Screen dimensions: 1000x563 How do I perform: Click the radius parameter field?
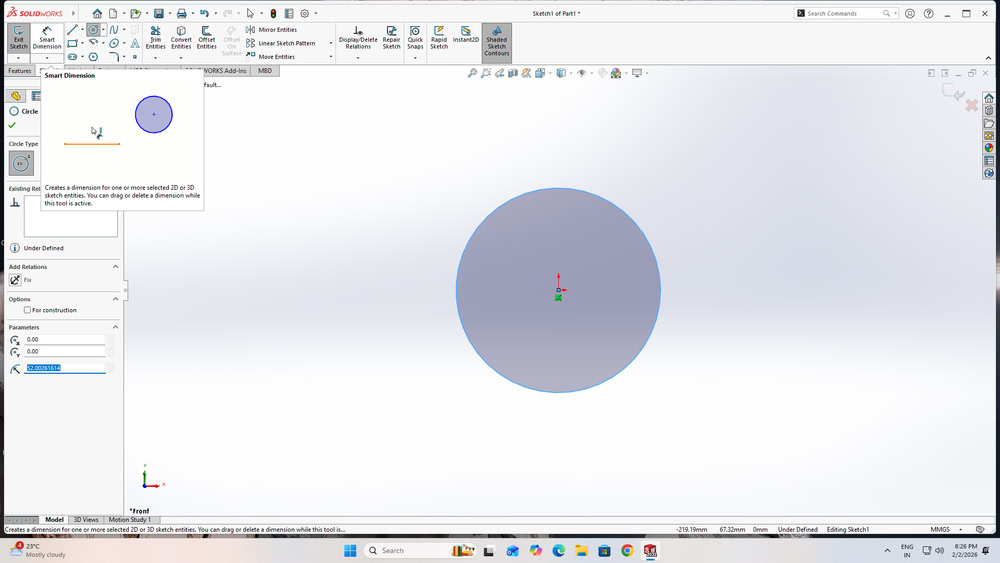pos(64,368)
